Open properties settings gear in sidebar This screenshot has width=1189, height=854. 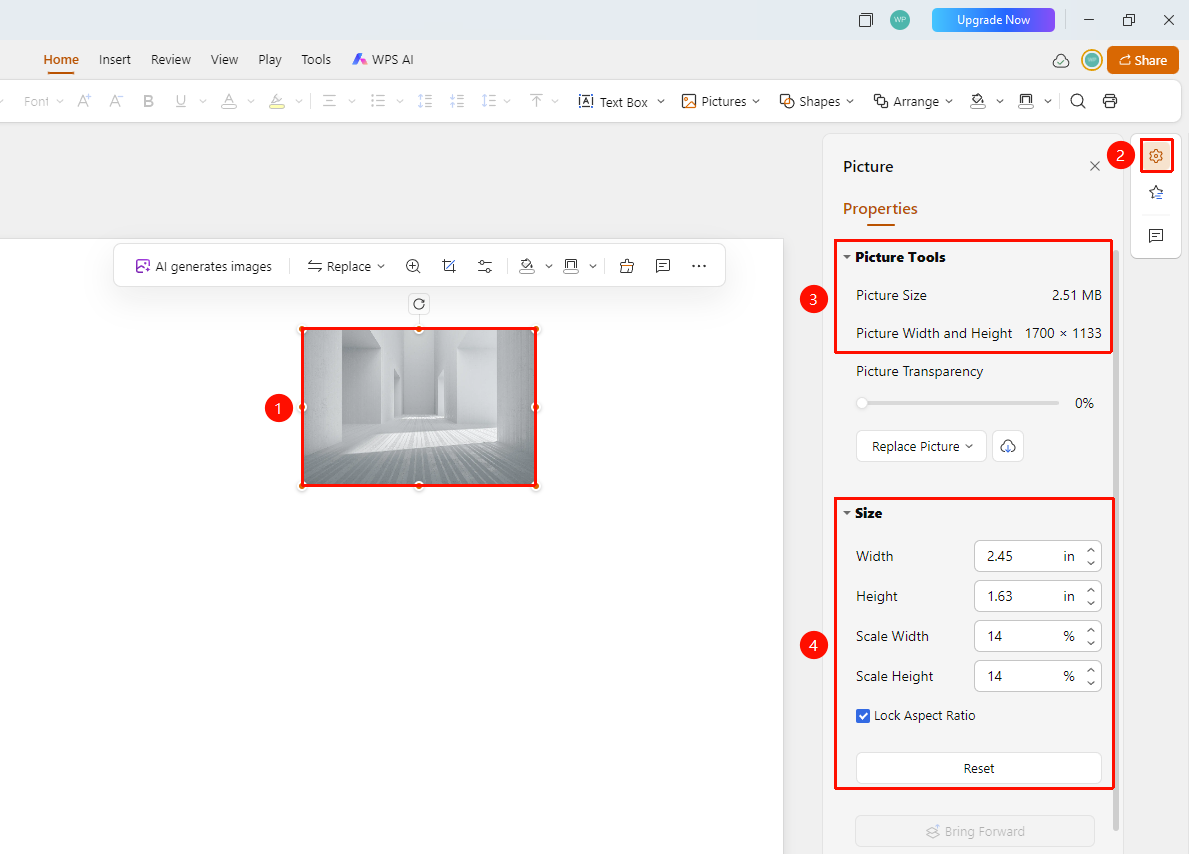click(1156, 155)
